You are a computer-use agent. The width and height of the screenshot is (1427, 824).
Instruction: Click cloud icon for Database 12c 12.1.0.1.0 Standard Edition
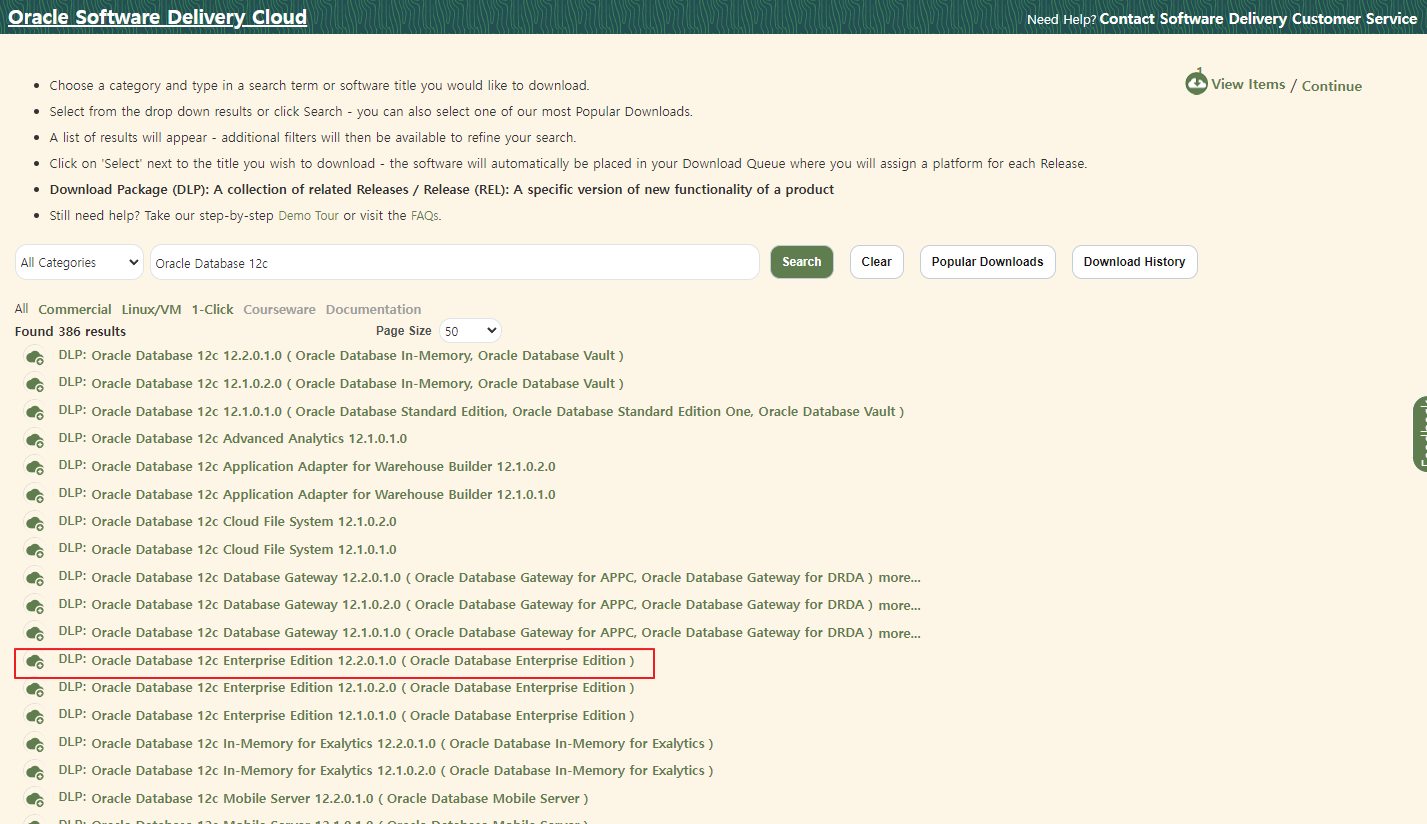click(35, 412)
